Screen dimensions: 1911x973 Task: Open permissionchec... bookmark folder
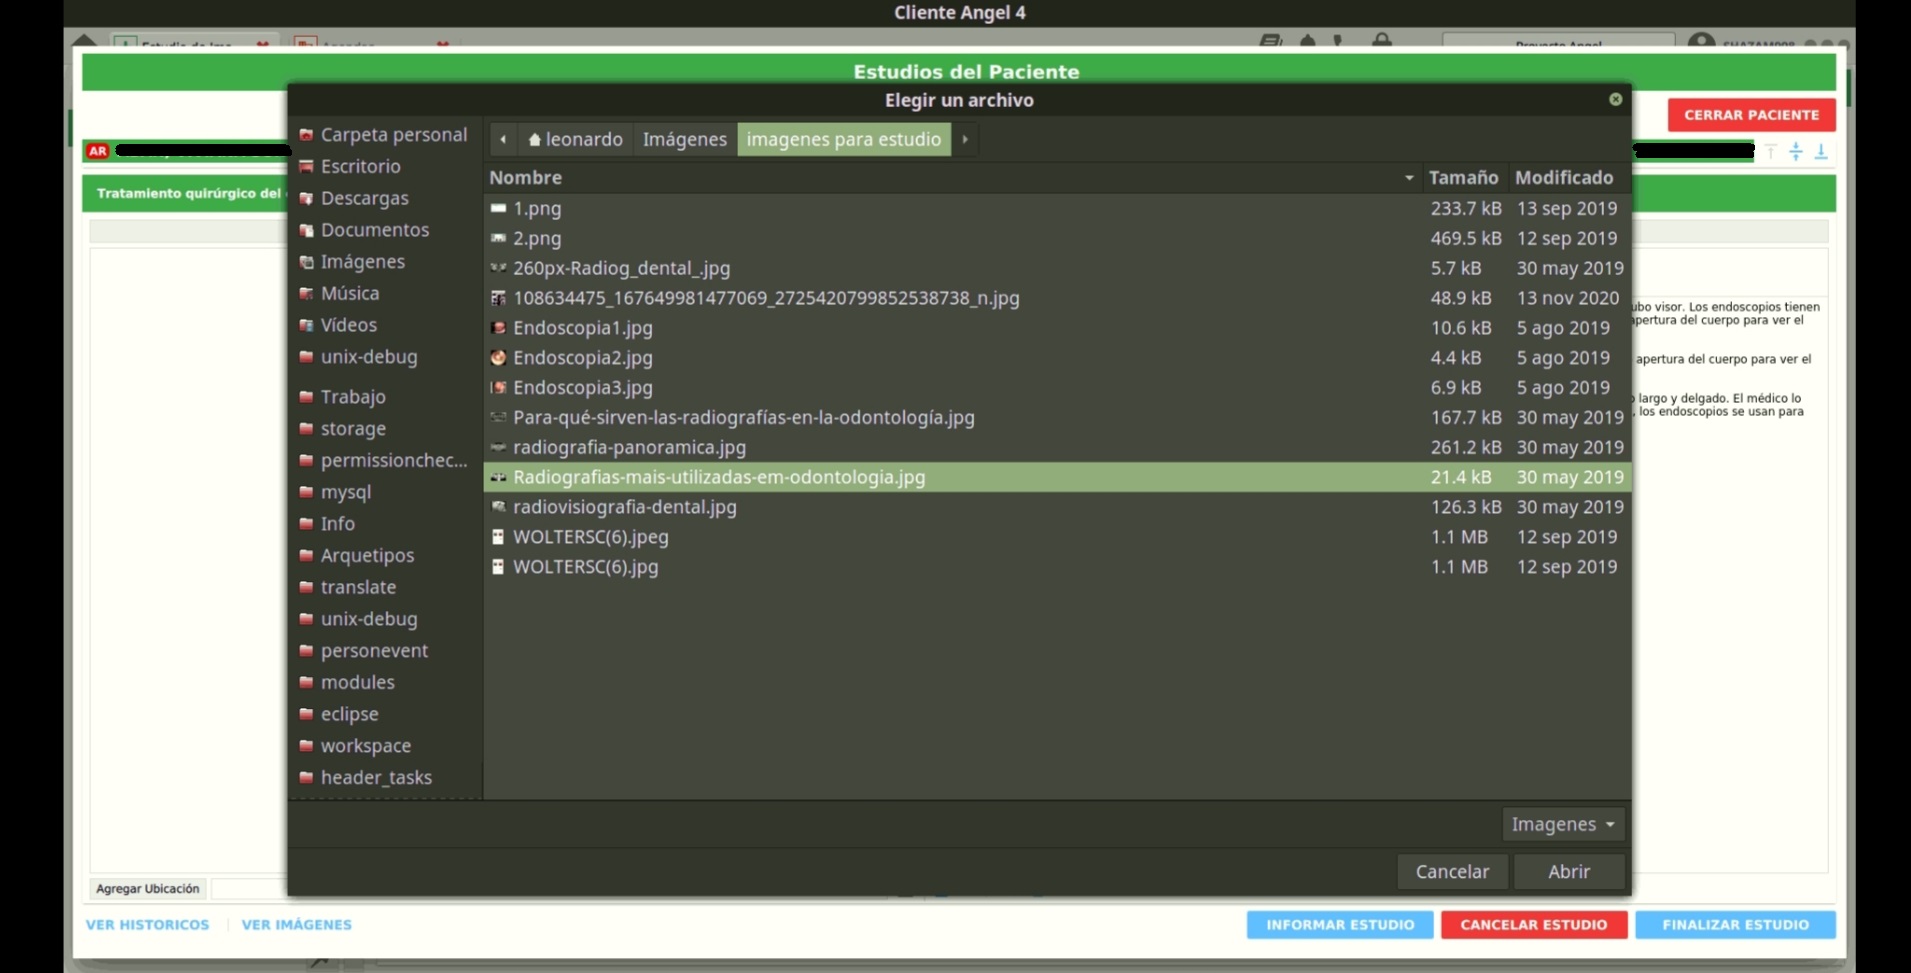click(x=384, y=461)
